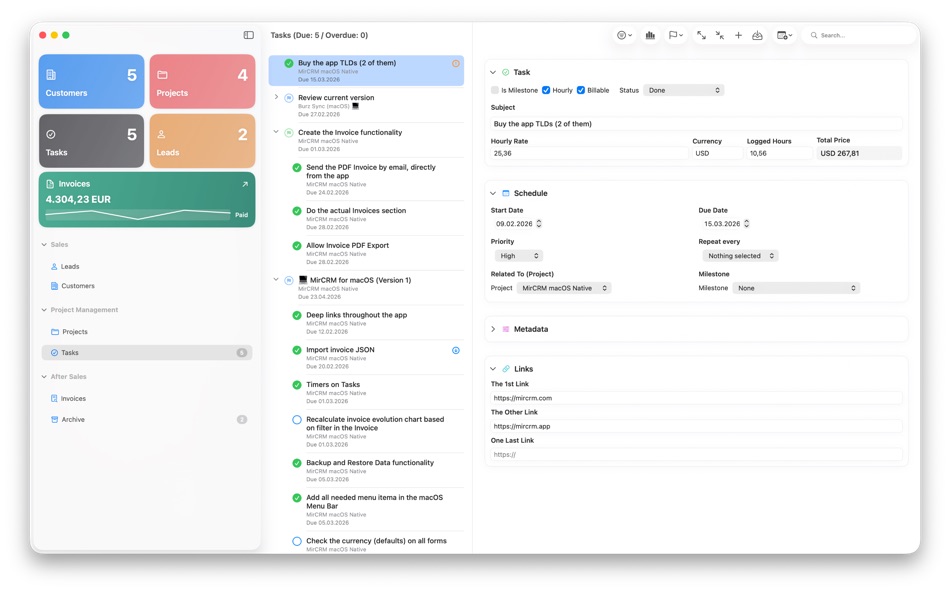The height and width of the screenshot is (594, 950).
Task: Open the Tasks gray card
Action: (91, 141)
